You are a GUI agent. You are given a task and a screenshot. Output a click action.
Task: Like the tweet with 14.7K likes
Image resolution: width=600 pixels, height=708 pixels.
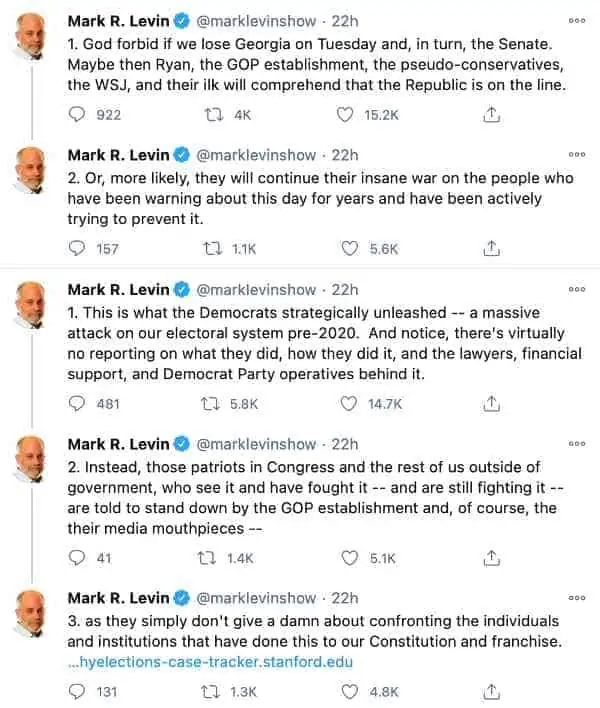pyautogui.click(x=348, y=403)
